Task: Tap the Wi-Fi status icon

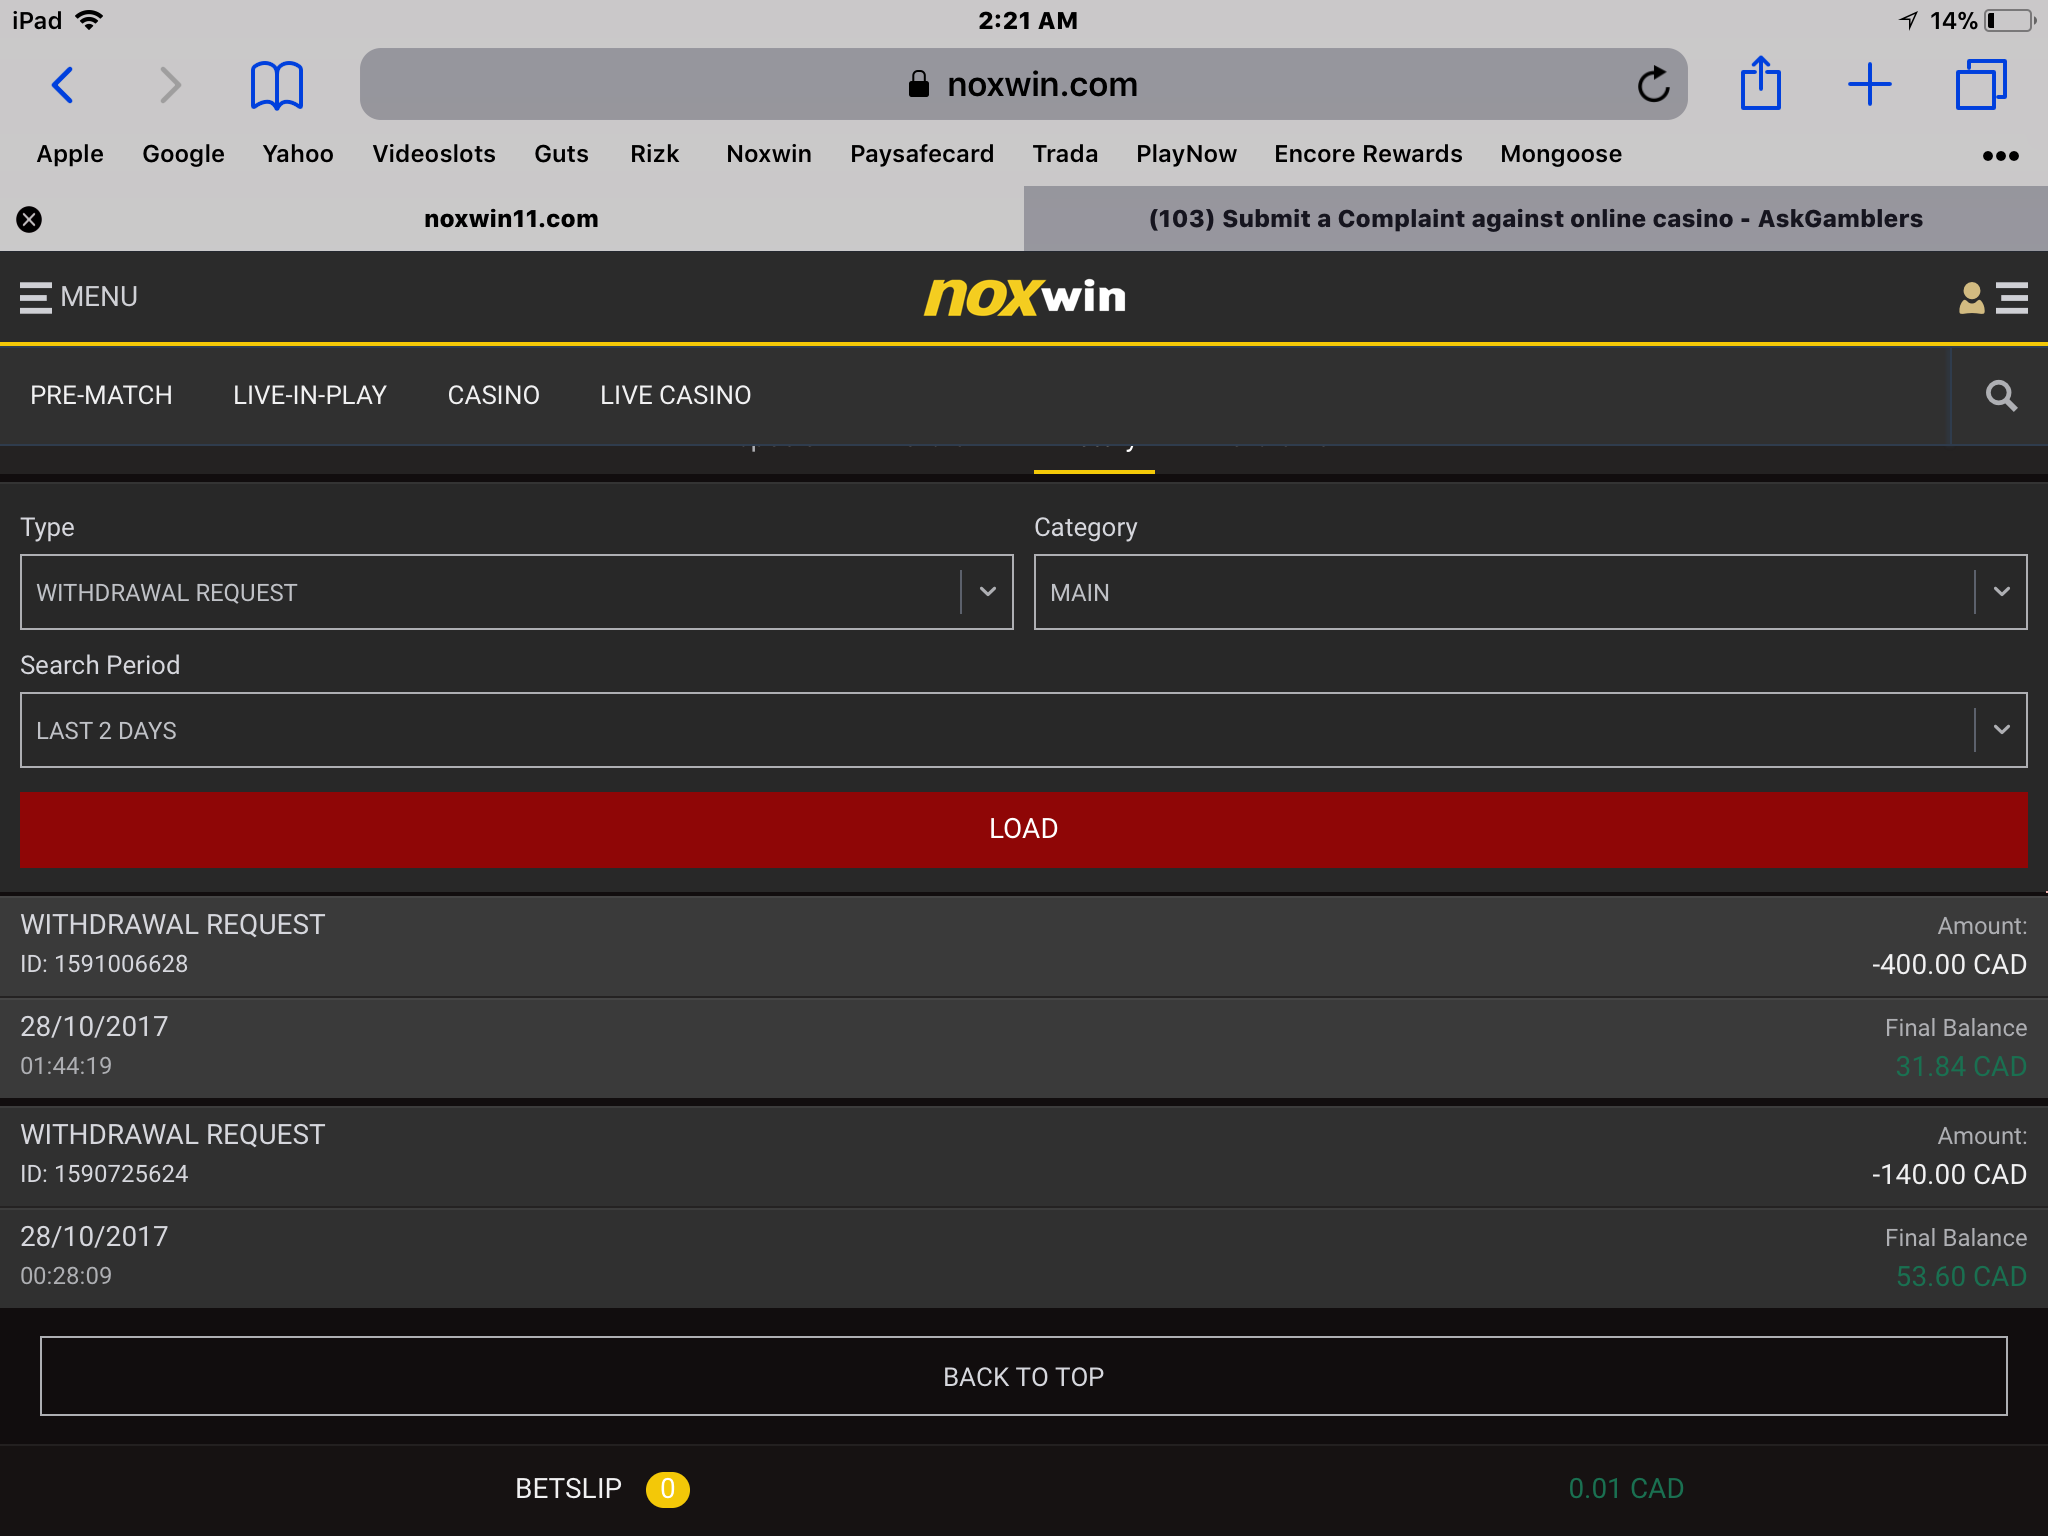Action: [89, 20]
